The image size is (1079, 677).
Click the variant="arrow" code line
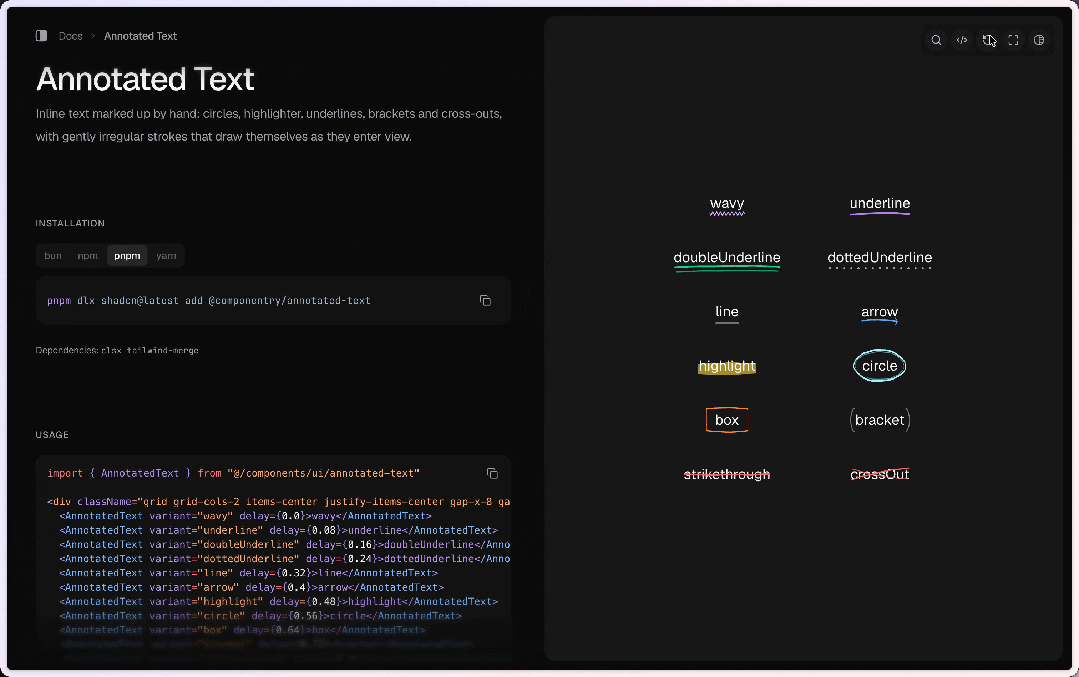(x=252, y=588)
